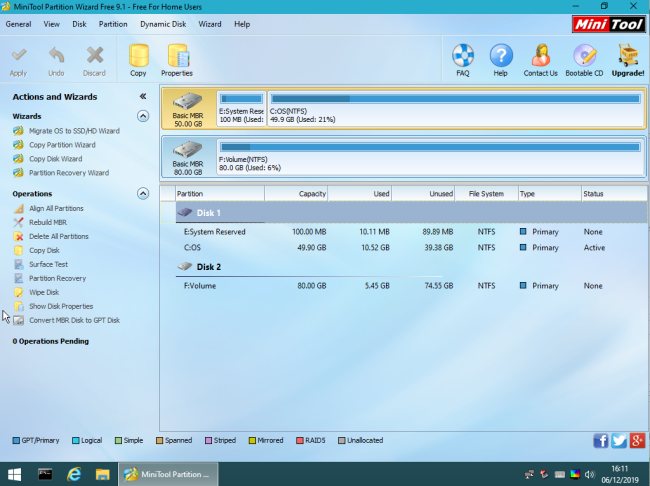Click the Logical legend color box
650x486 pixels.
click(75, 440)
